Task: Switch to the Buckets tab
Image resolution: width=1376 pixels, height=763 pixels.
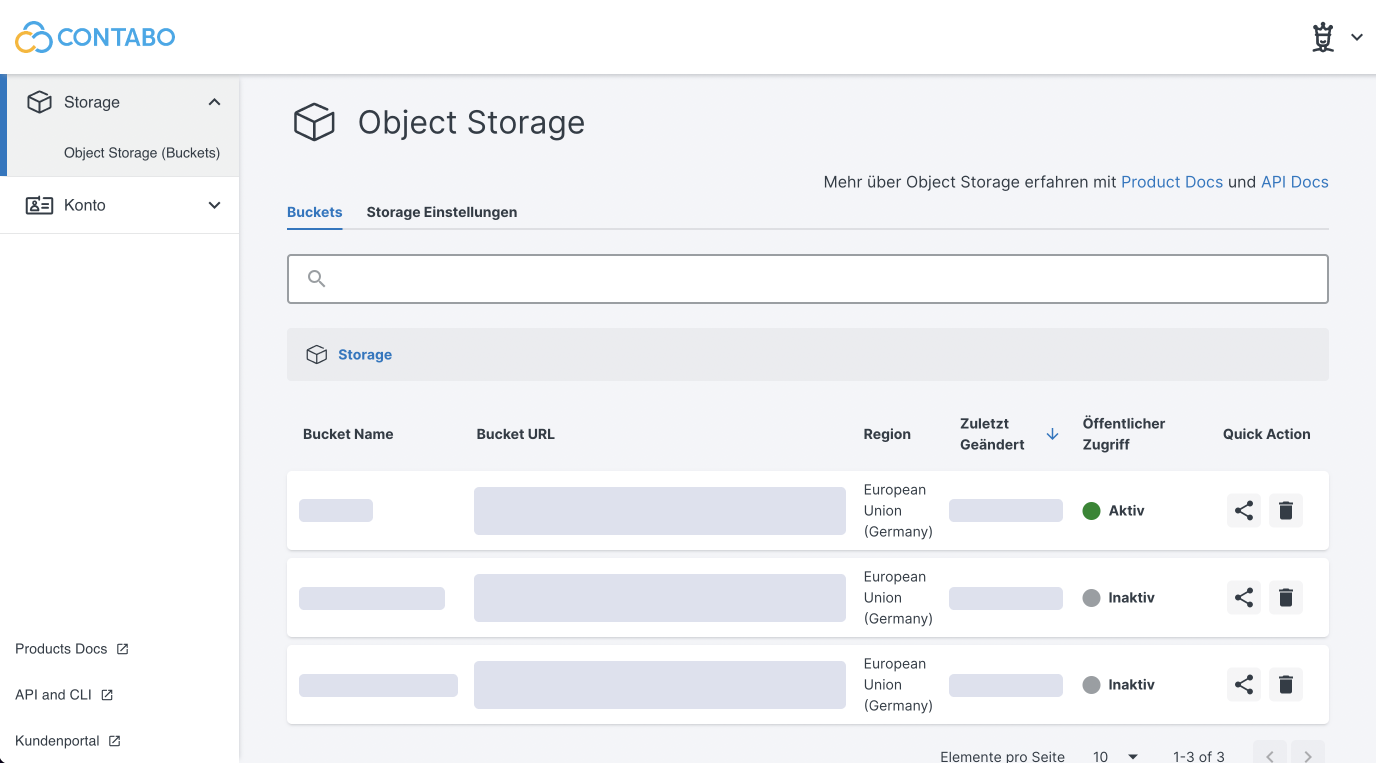Action: tap(315, 212)
